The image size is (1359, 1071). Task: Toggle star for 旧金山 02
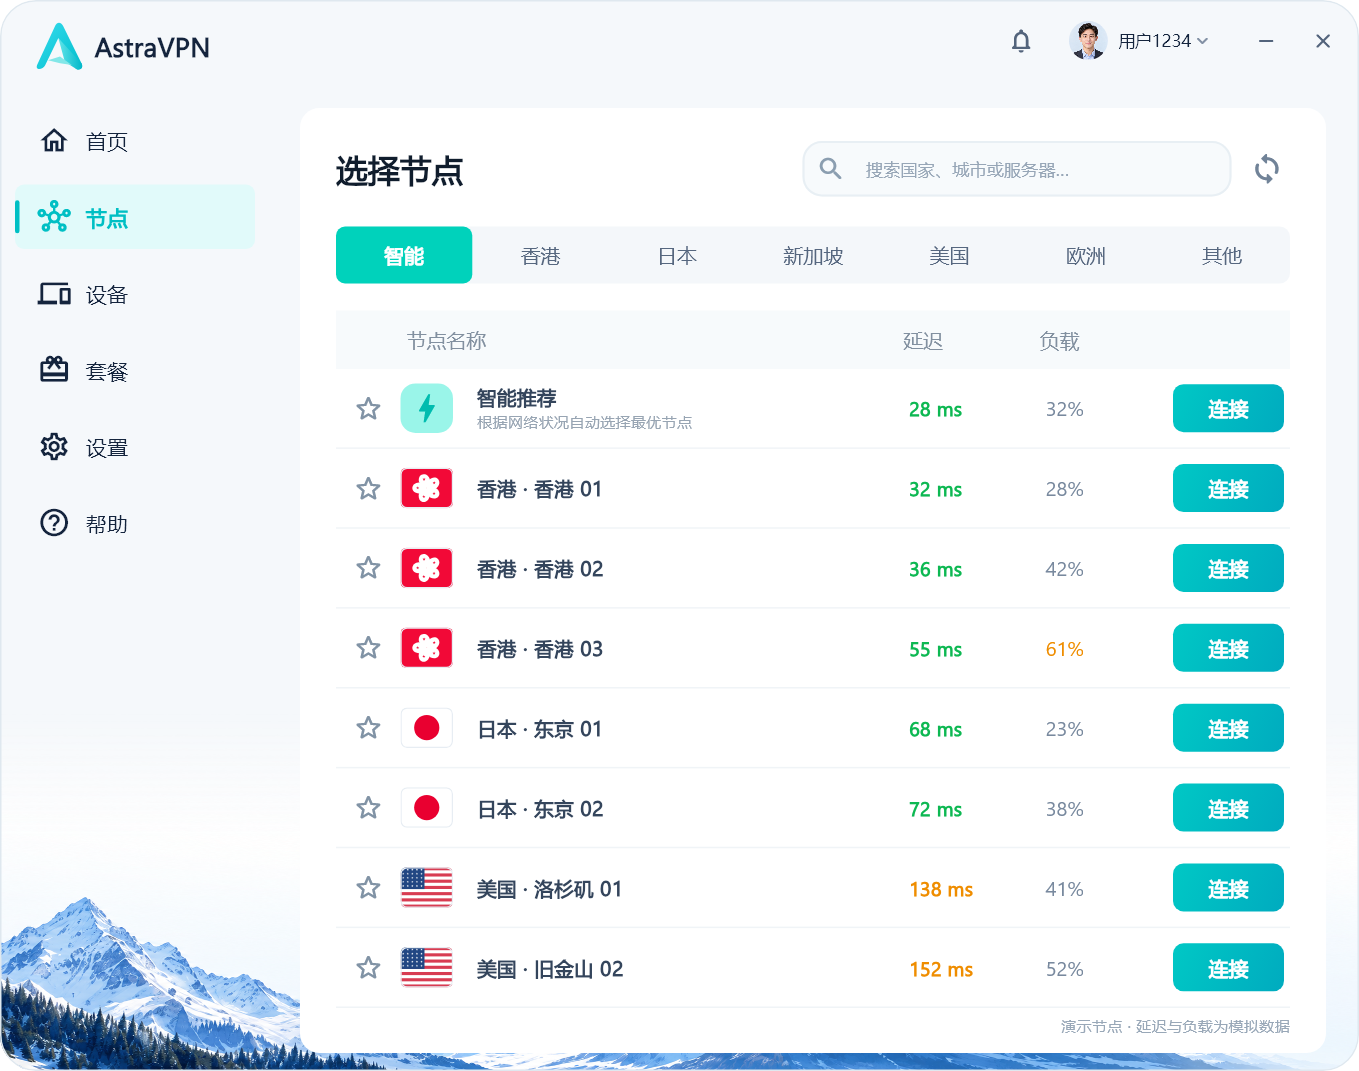click(369, 968)
